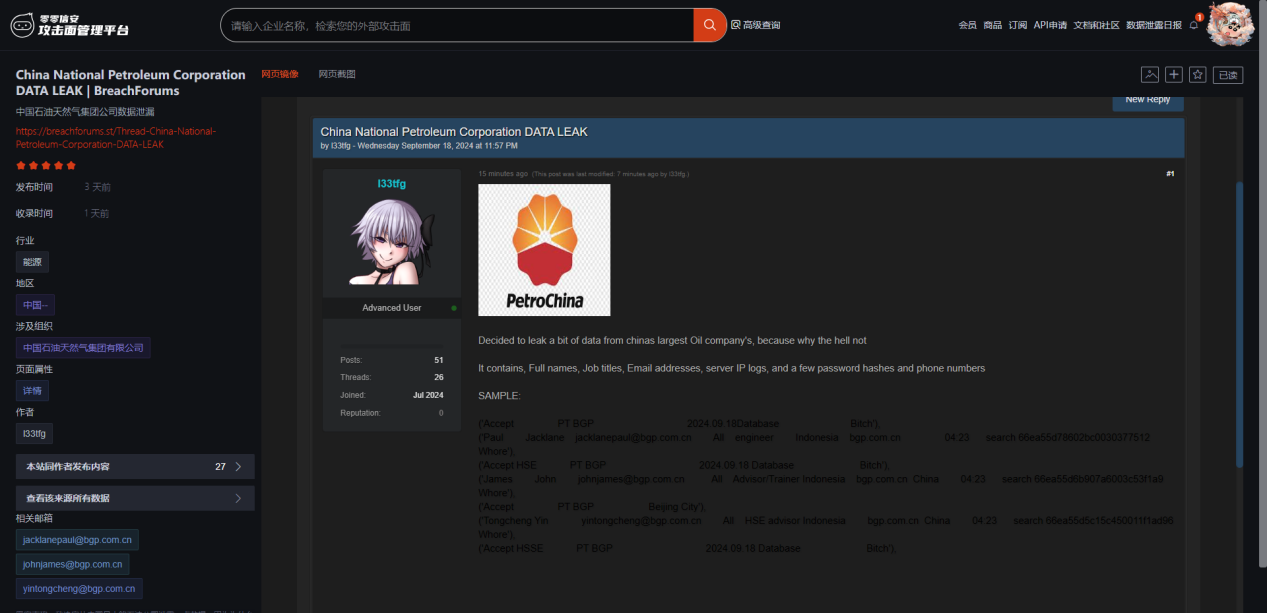Click the 中国石油天然气集团公司数据泄漏 subtitle
Viewport: 1267px width, 613px height.
tap(85, 111)
